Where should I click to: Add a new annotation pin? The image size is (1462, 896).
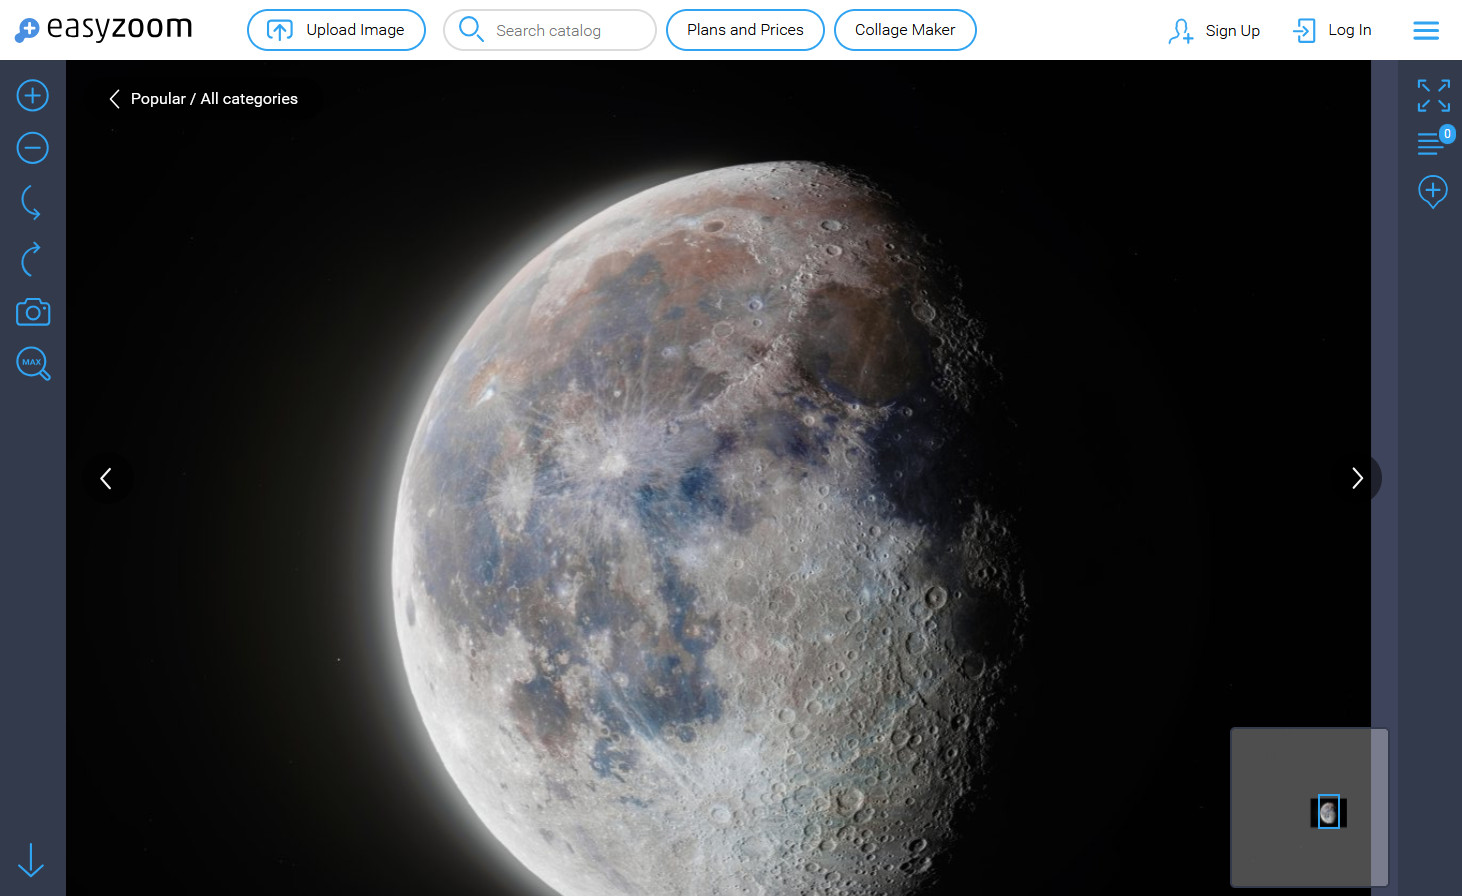(x=1432, y=191)
